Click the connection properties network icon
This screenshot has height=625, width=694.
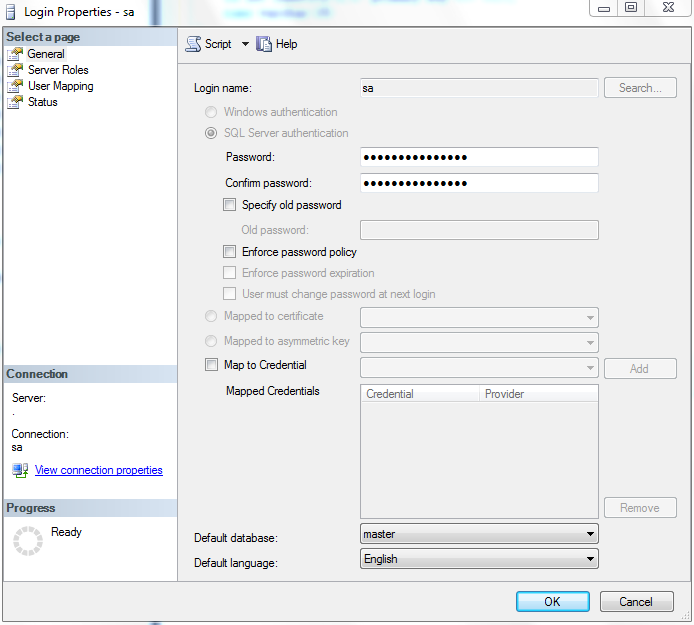pos(20,470)
